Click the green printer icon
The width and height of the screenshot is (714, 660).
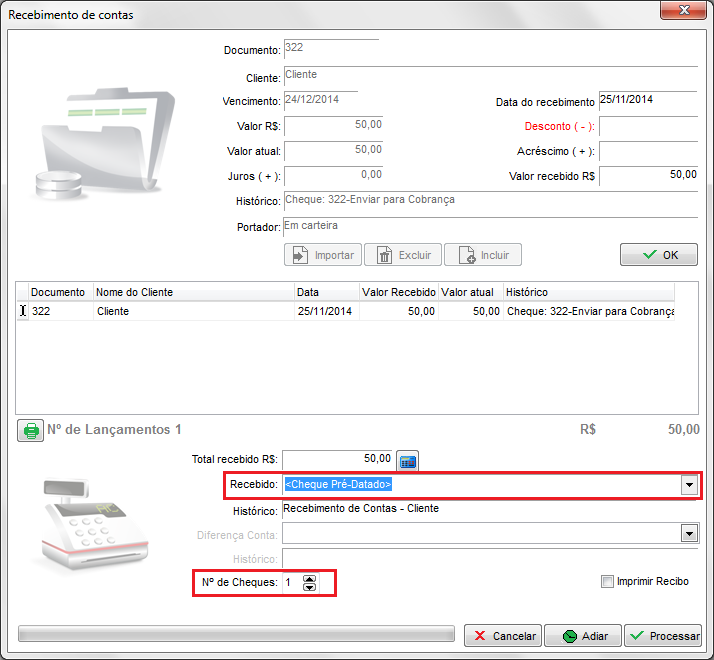click(31, 431)
